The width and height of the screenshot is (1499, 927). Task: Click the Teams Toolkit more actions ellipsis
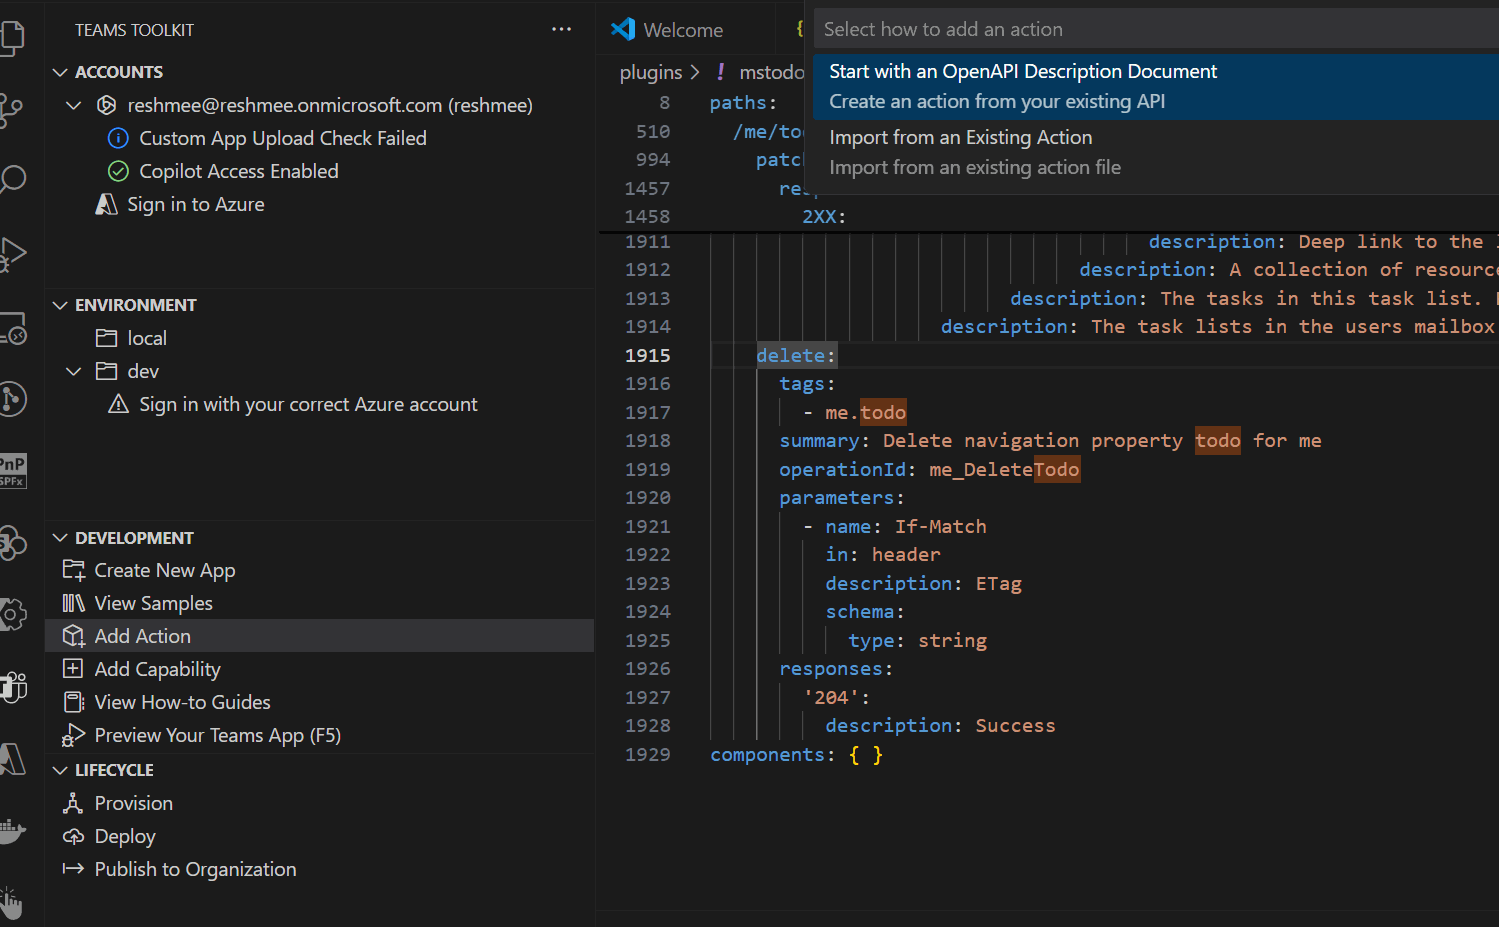tap(561, 29)
